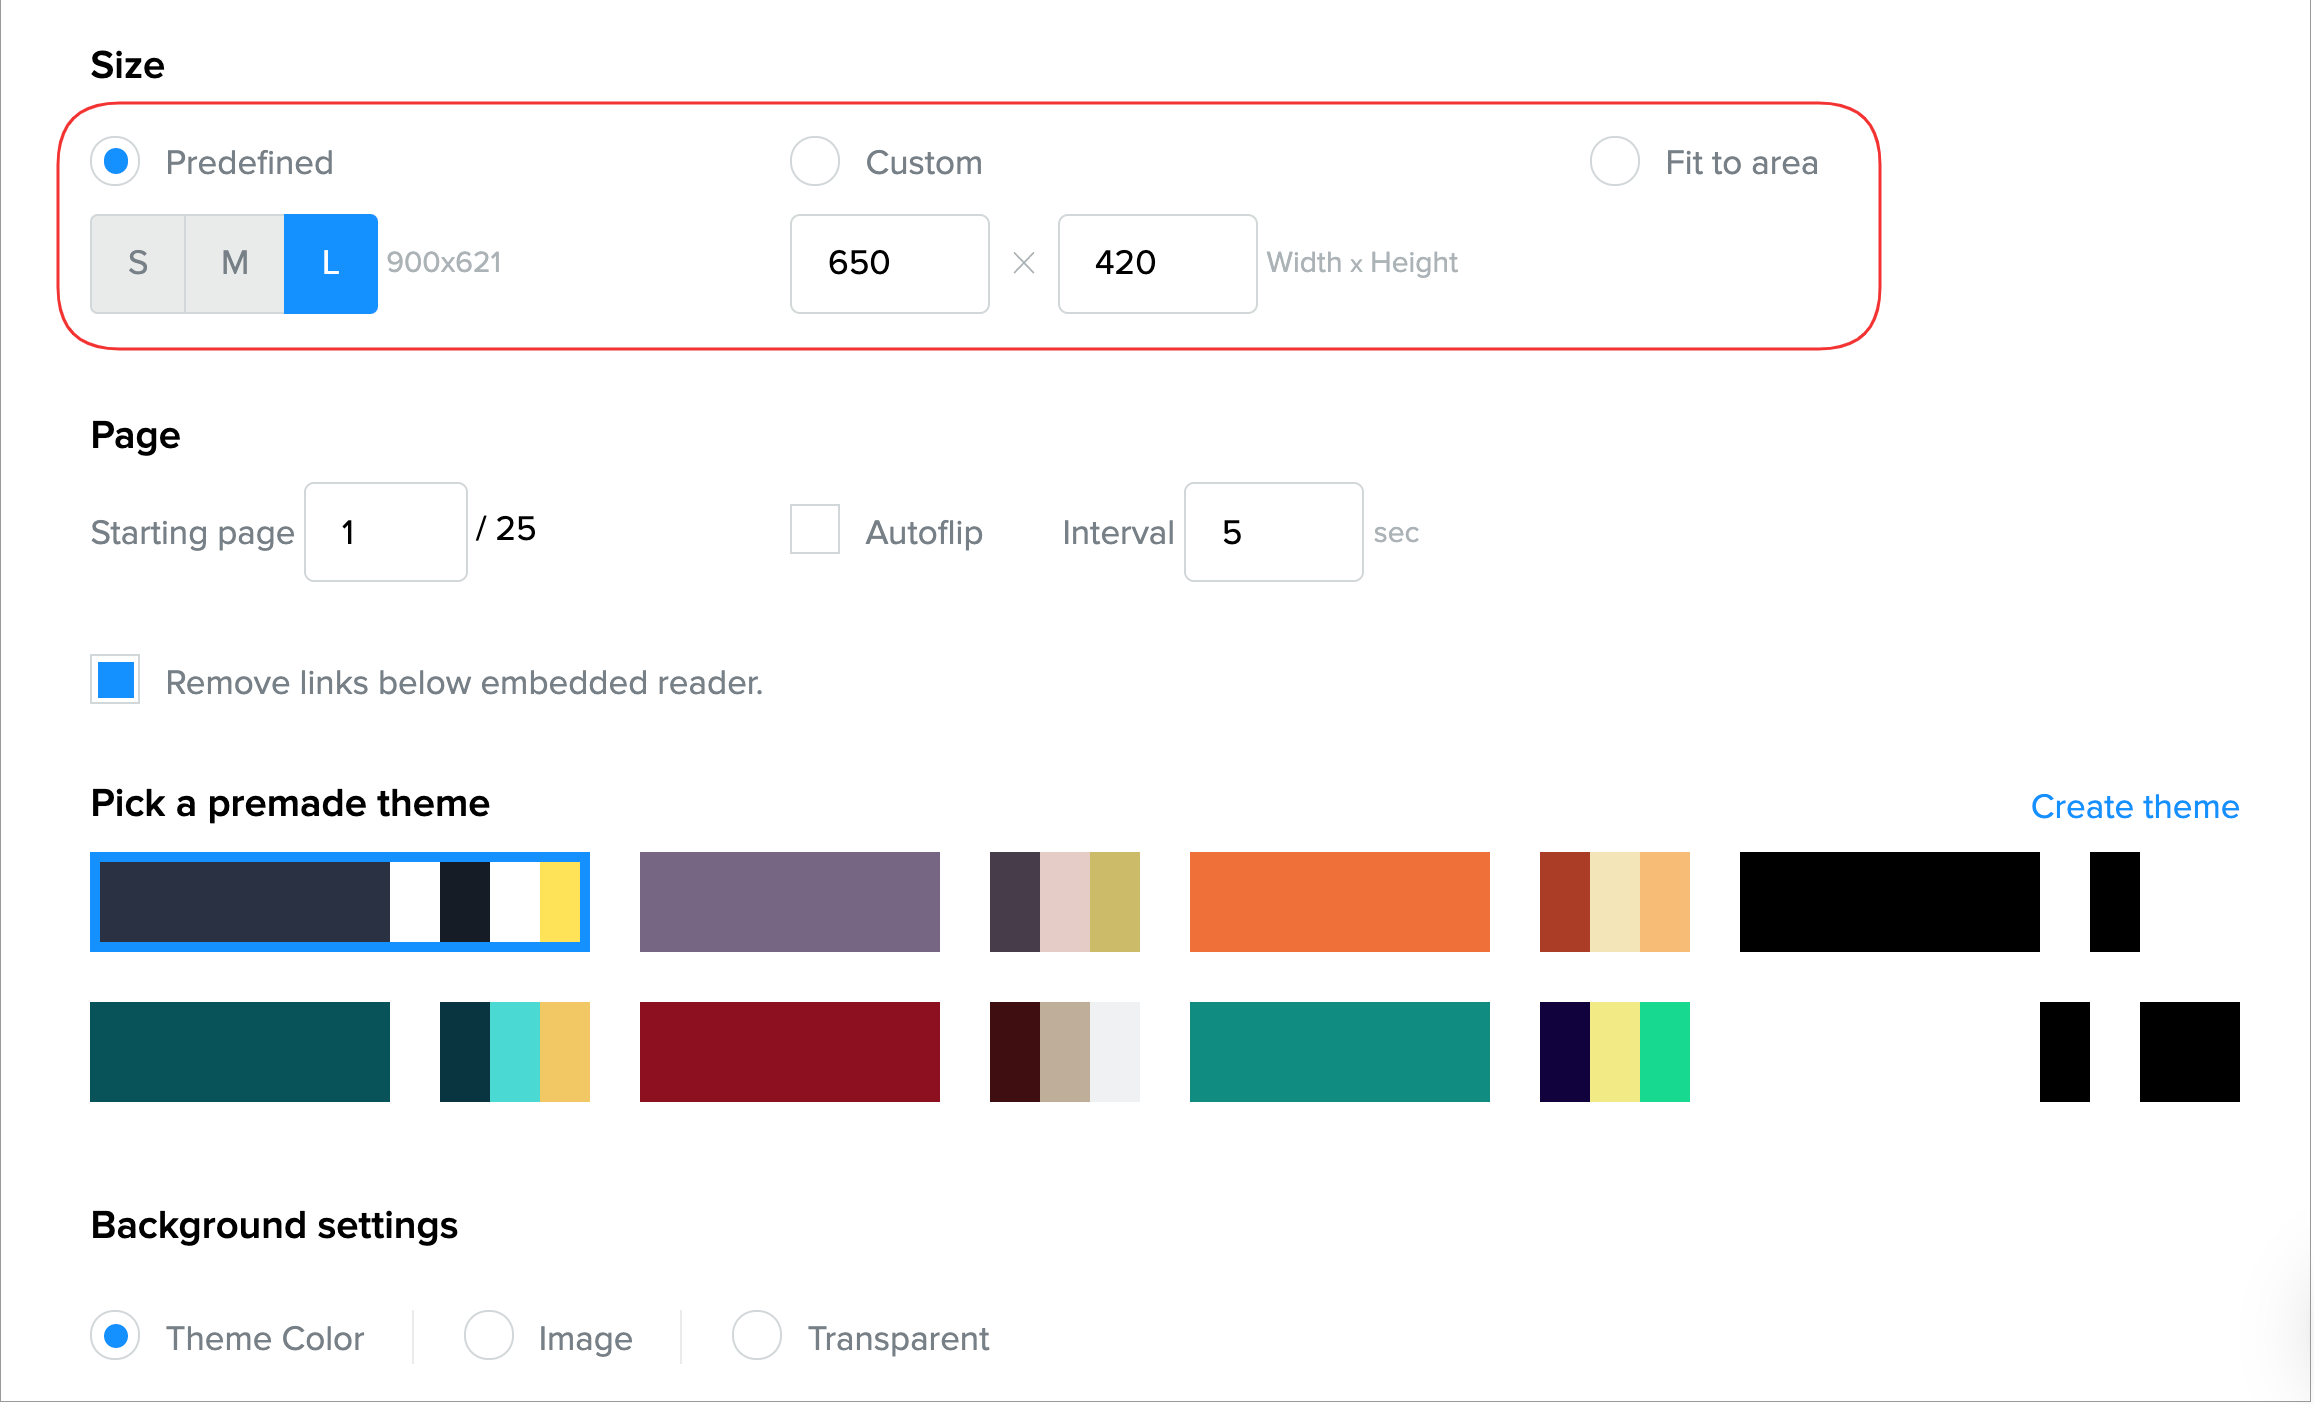The height and width of the screenshot is (1404, 2314).
Task: Select Image as the background setting
Action: [x=489, y=1336]
